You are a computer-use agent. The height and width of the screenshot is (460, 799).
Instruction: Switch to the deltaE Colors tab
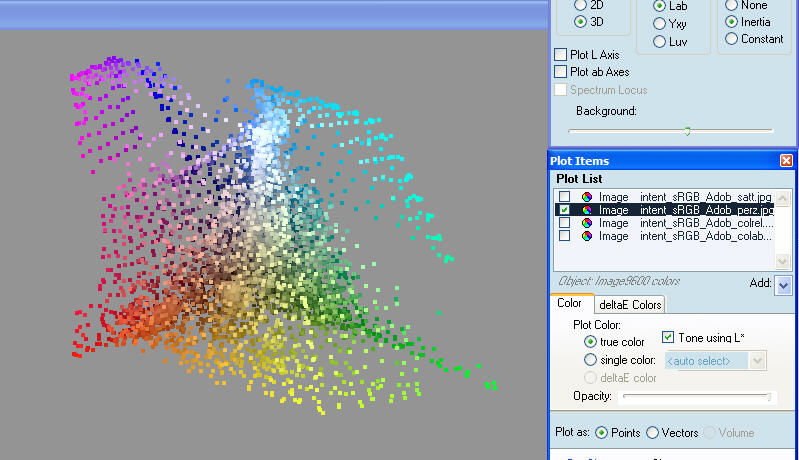tap(631, 305)
